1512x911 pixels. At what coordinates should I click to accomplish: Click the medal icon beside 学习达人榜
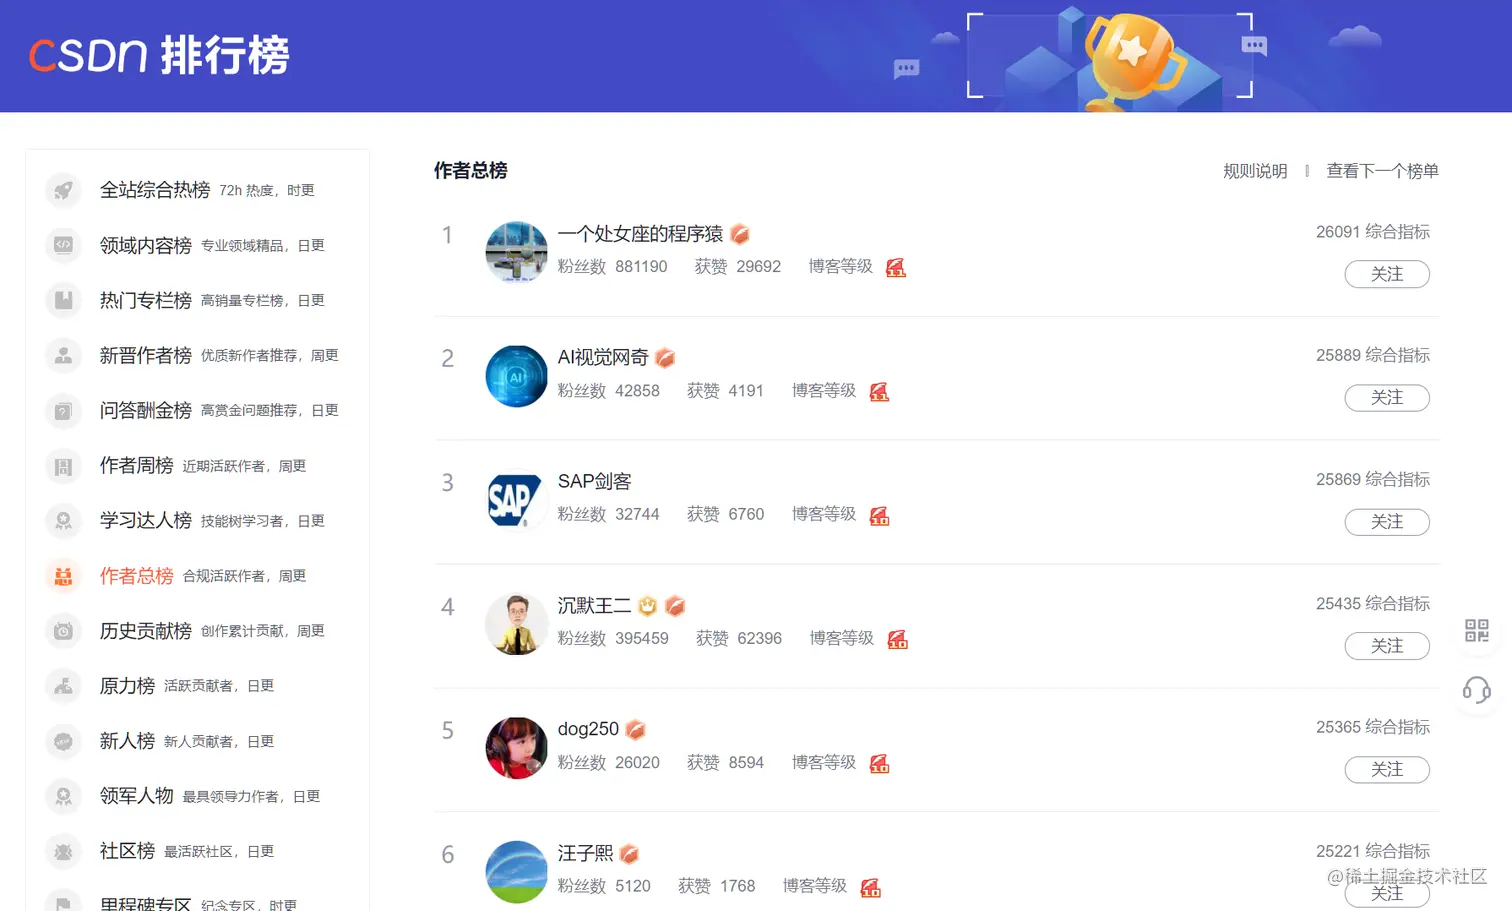tap(63, 521)
